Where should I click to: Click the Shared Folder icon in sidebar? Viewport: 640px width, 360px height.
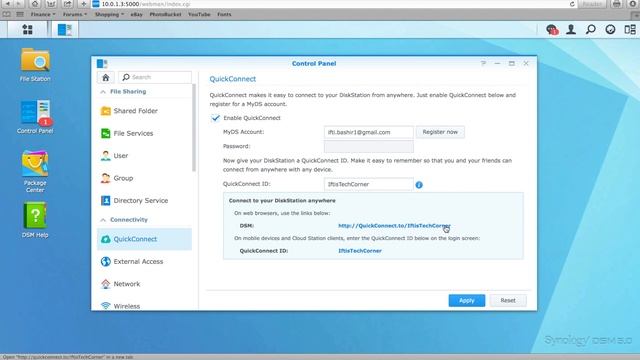tap(105, 111)
